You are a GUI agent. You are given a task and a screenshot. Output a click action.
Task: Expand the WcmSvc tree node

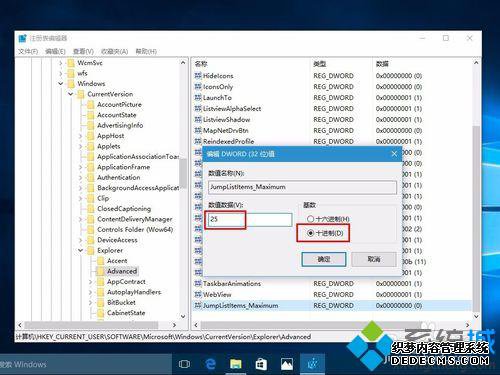61,63
